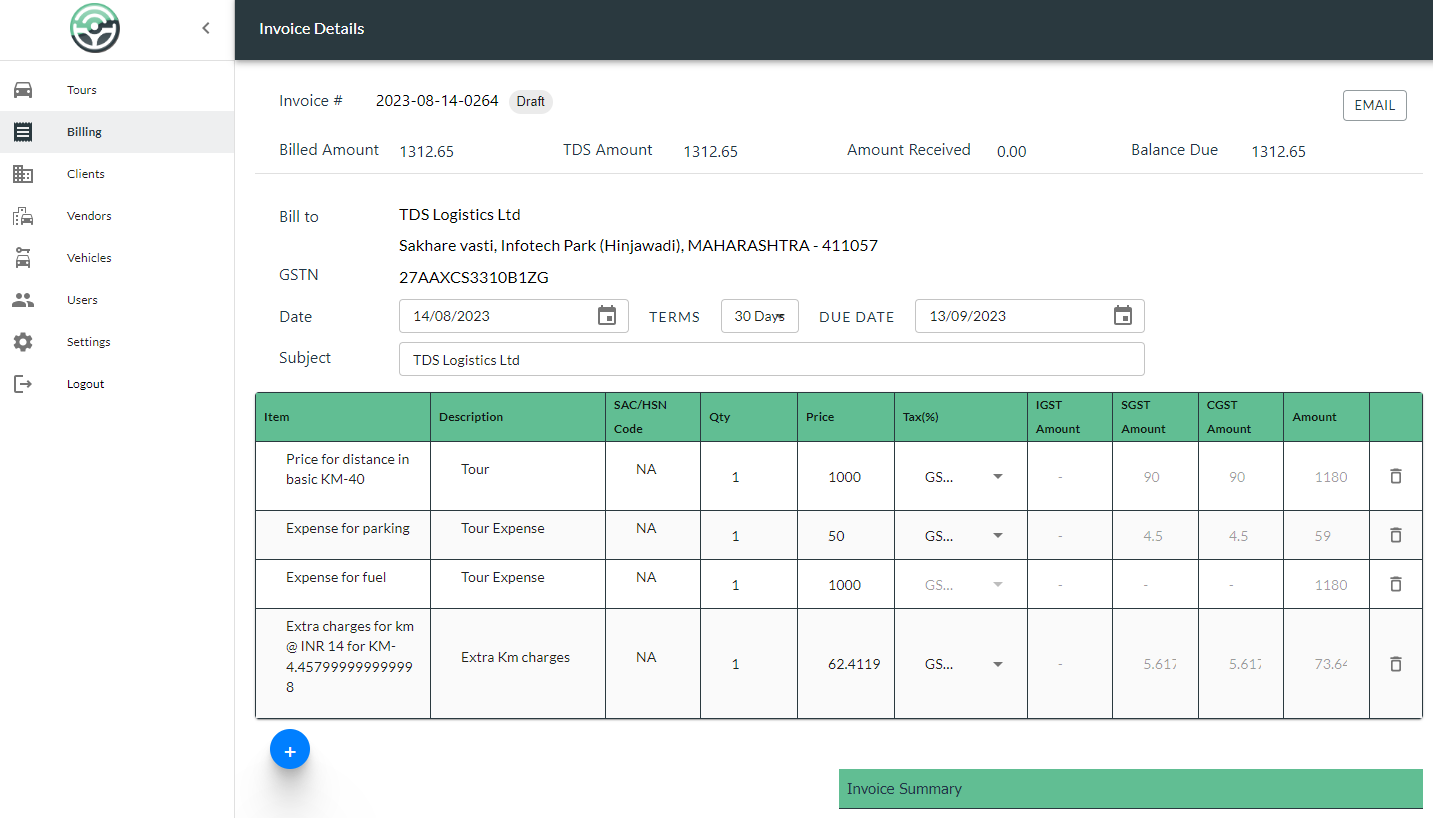
Task: Open the Due Date calendar picker
Action: pos(1123,316)
